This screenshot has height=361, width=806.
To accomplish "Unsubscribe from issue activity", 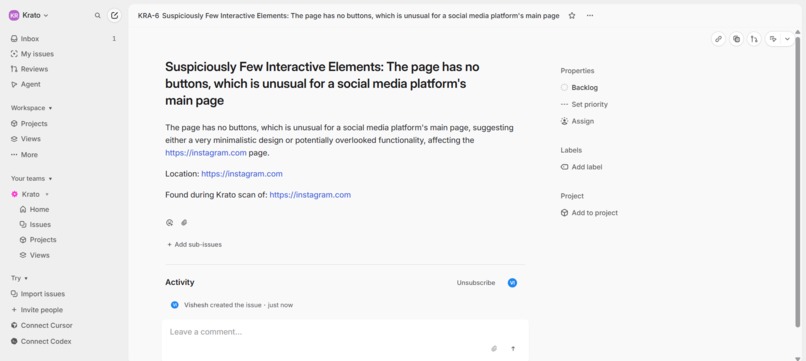I will pyautogui.click(x=476, y=283).
